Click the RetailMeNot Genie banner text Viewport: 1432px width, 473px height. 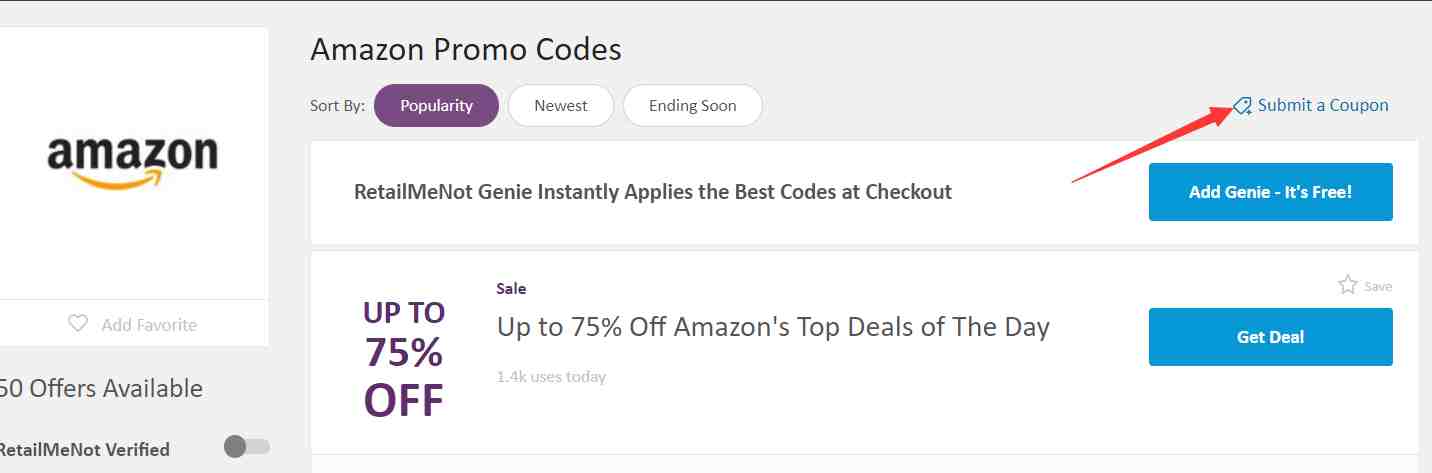coord(653,192)
